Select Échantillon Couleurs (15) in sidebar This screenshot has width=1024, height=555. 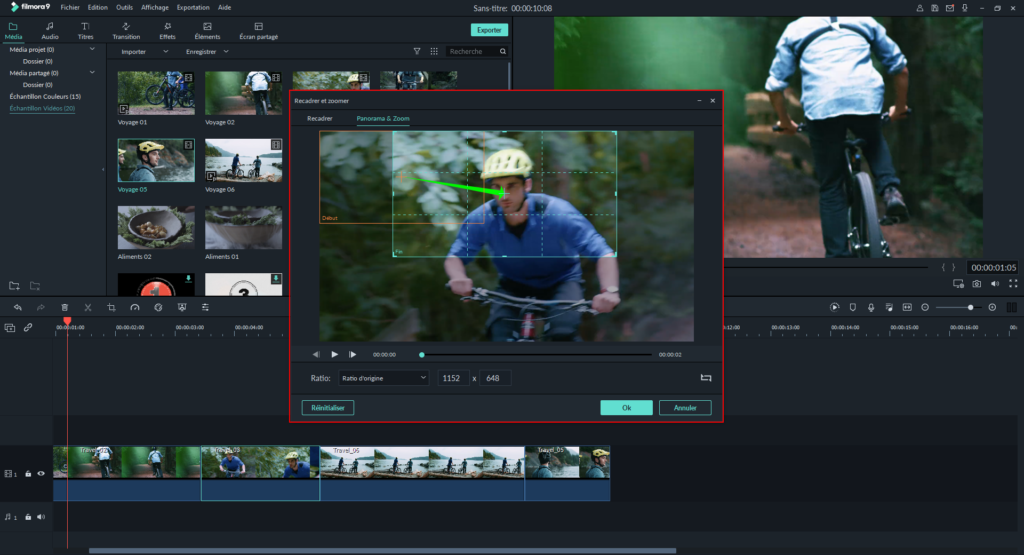[x=45, y=96]
